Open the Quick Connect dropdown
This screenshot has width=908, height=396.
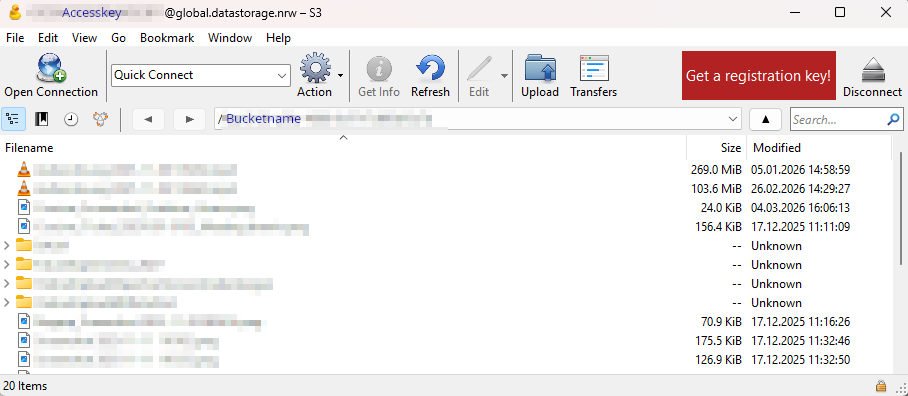(282, 75)
